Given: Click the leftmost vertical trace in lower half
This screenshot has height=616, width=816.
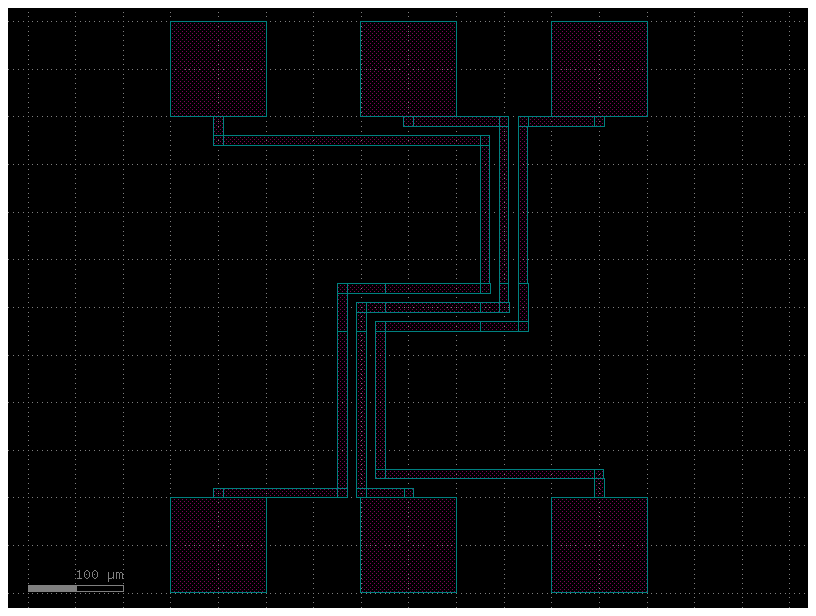Looking at the screenshot, I should 342,400.
